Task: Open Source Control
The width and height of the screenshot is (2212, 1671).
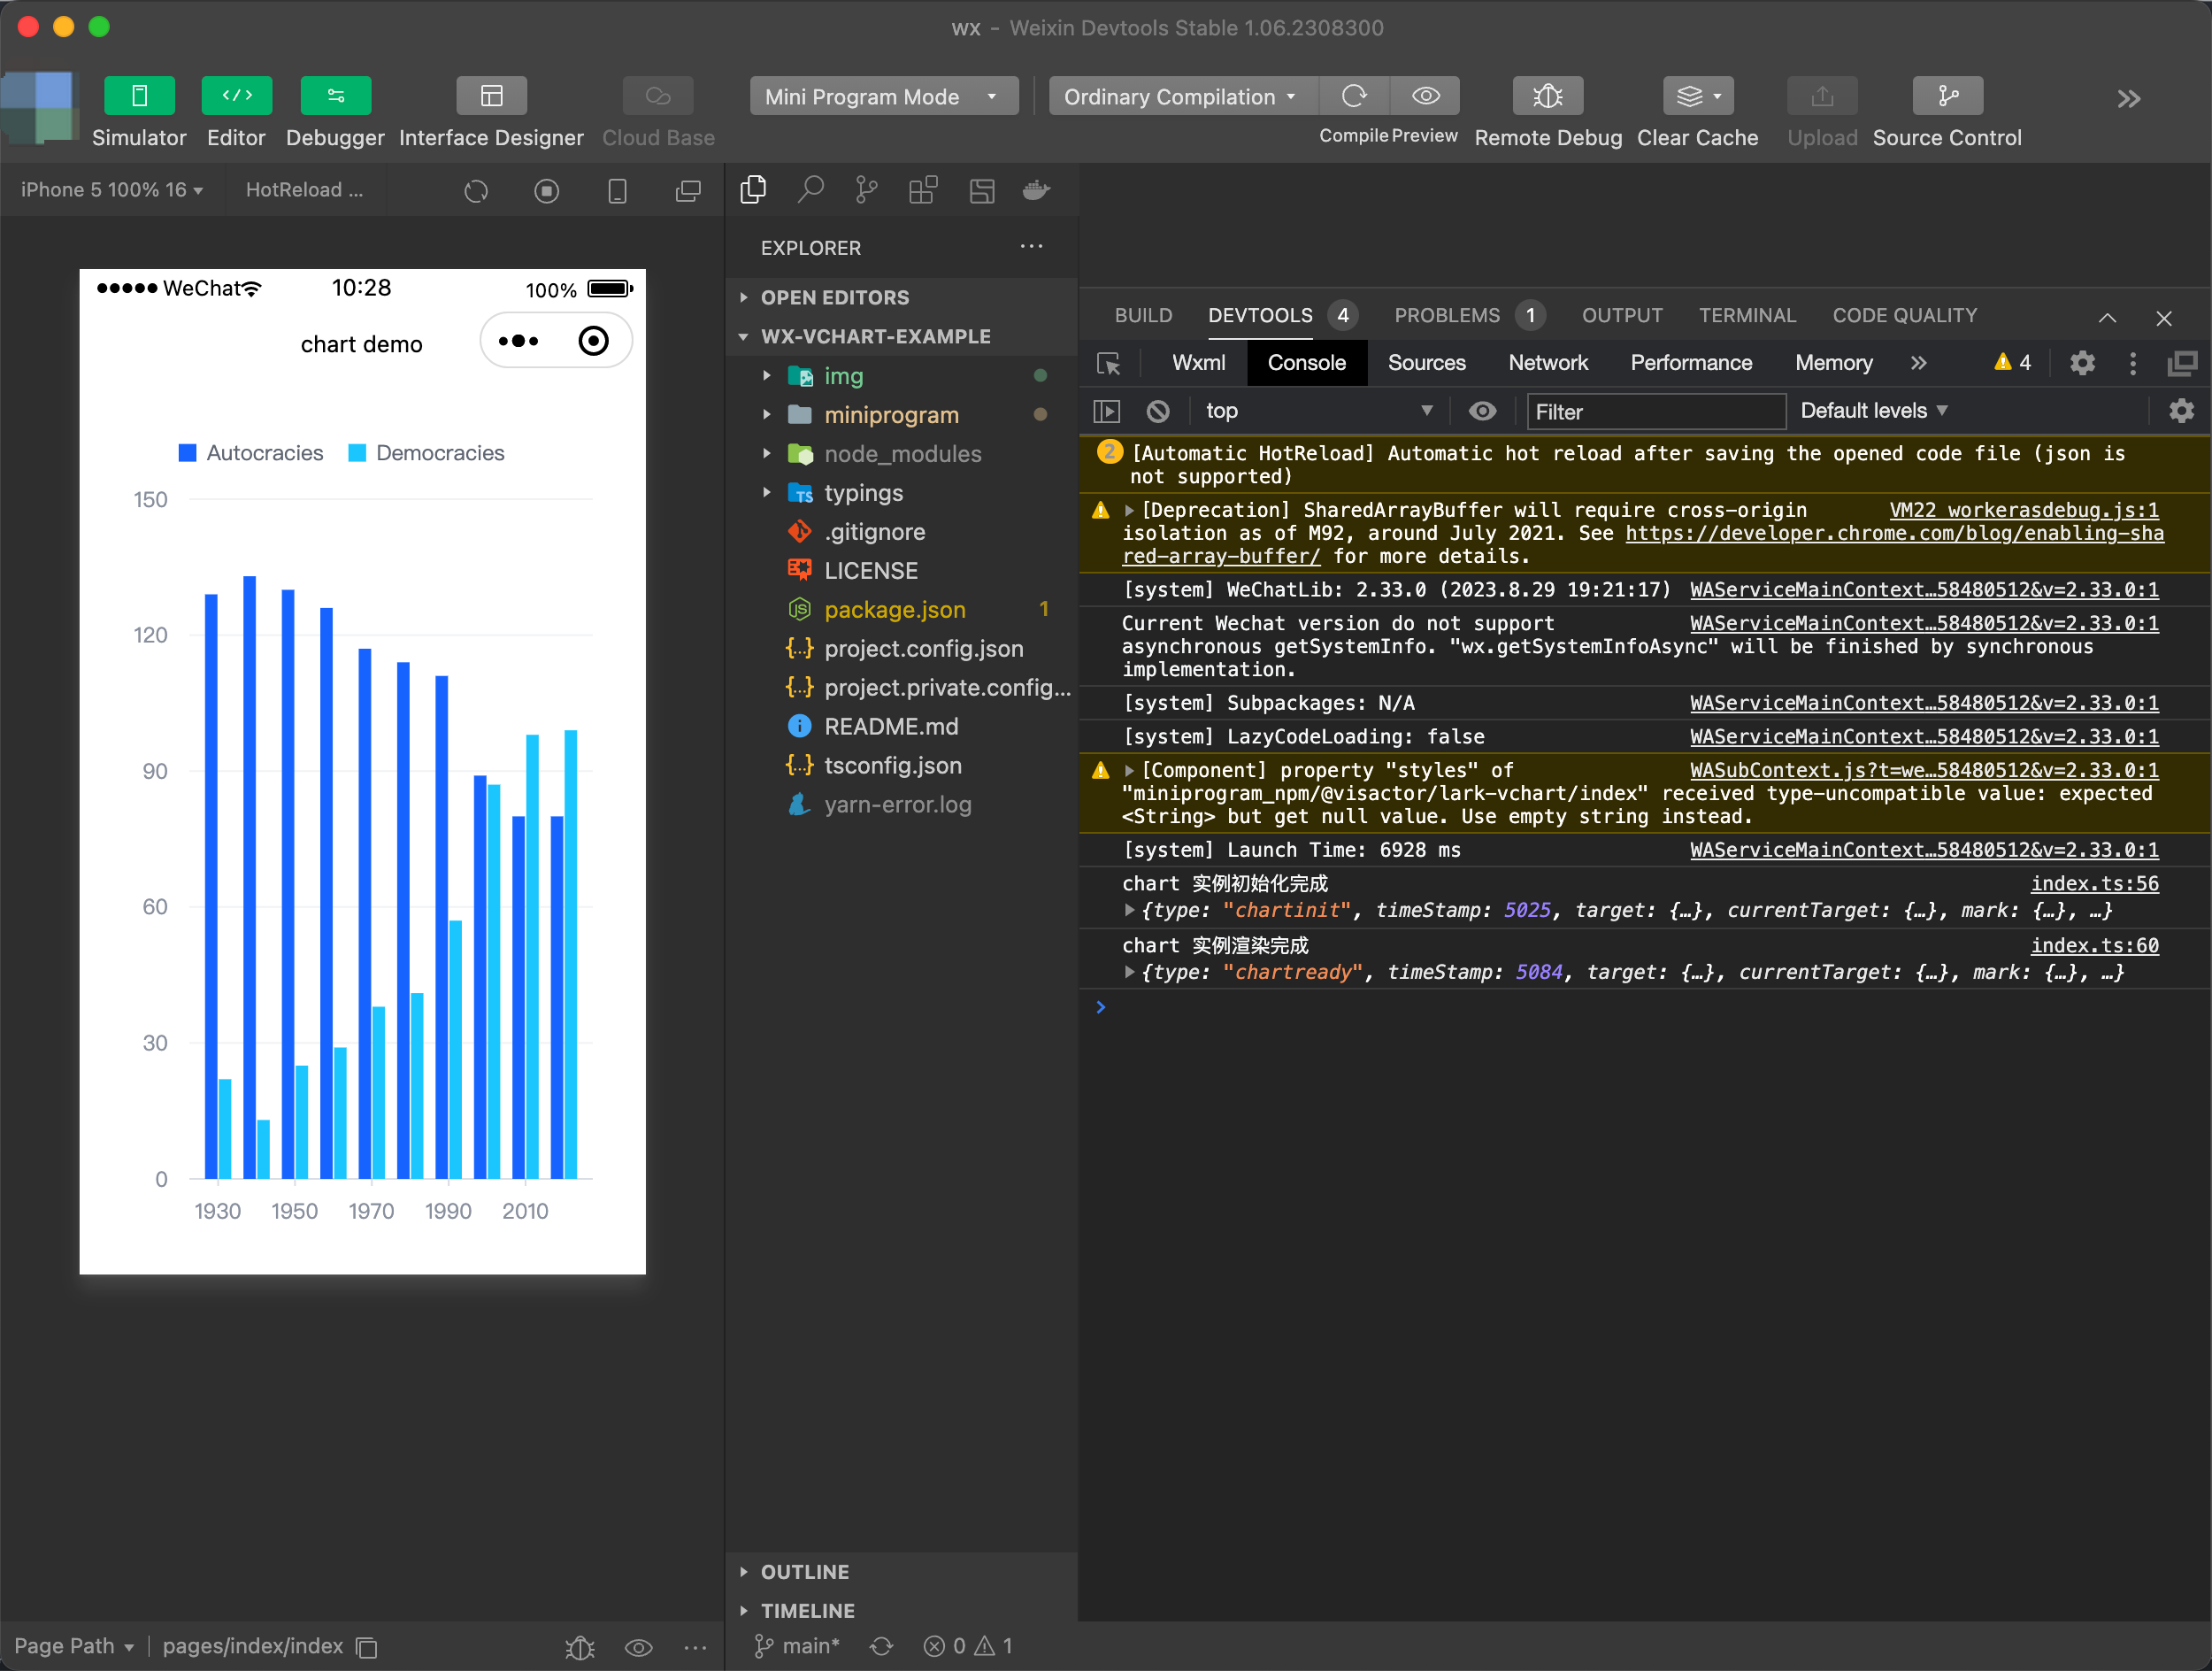Action: pyautogui.click(x=1947, y=96)
